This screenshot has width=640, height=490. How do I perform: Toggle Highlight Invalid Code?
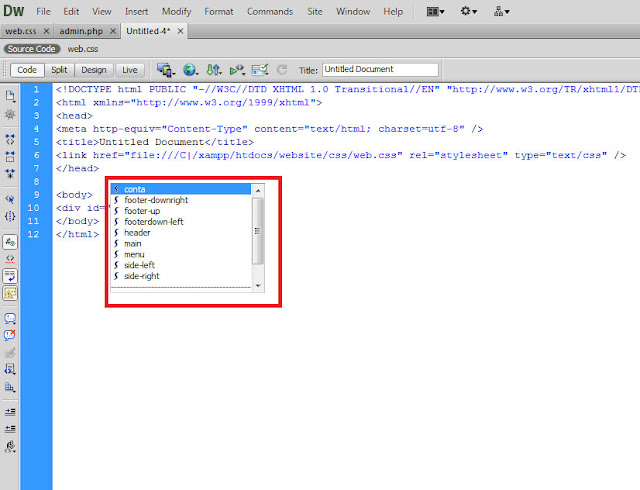pos(10,258)
